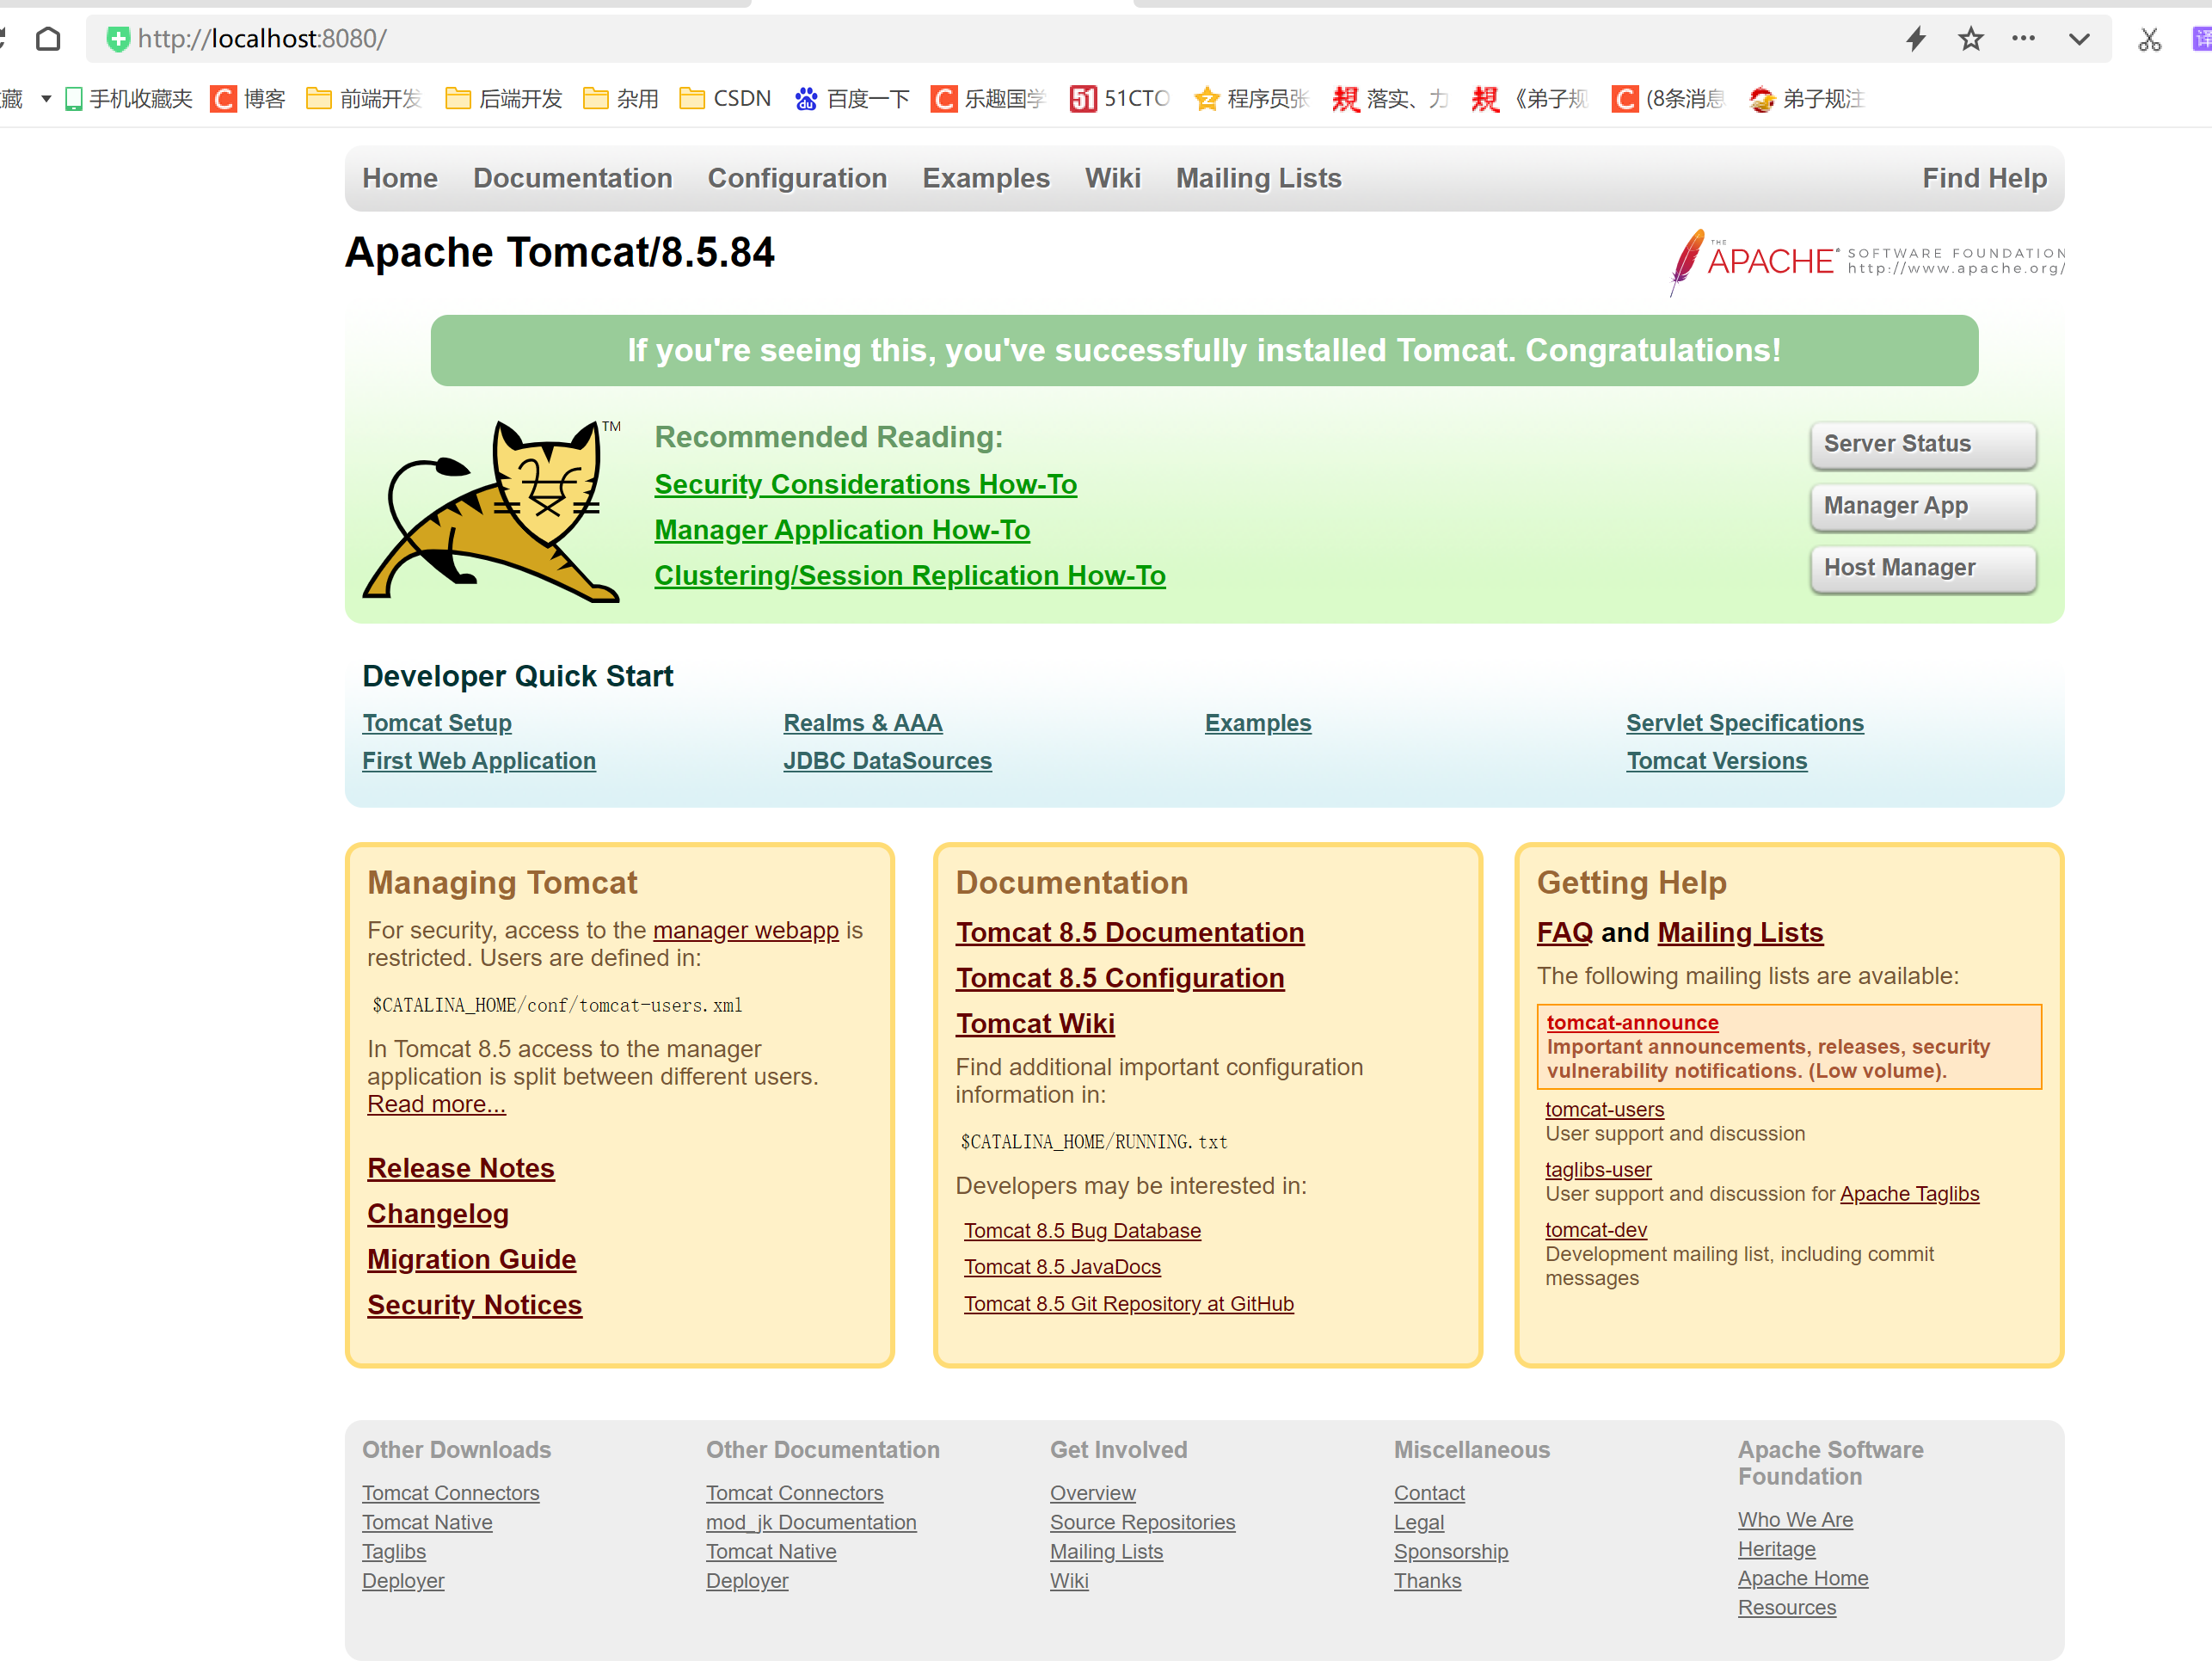Open the 落实、力 bookmark
Viewport: 2212px width, 1667px height.
1391,98
